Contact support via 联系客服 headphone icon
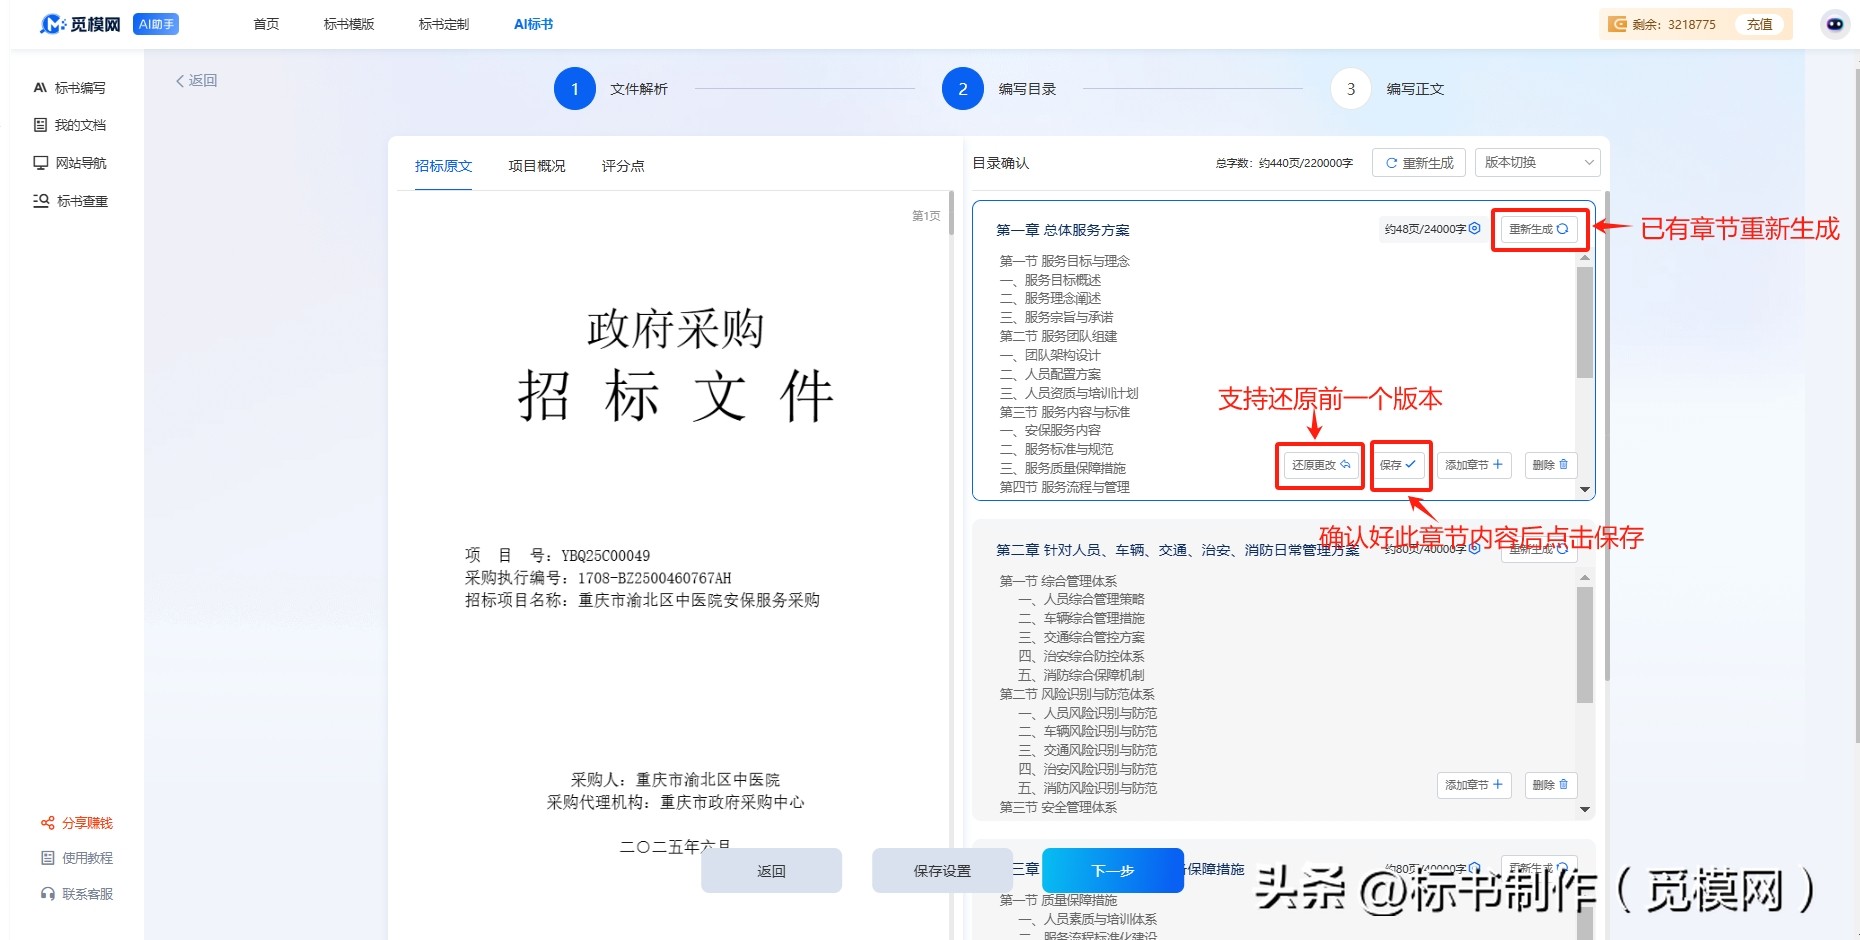The width and height of the screenshot is (1860, 940). pos(46,893)
